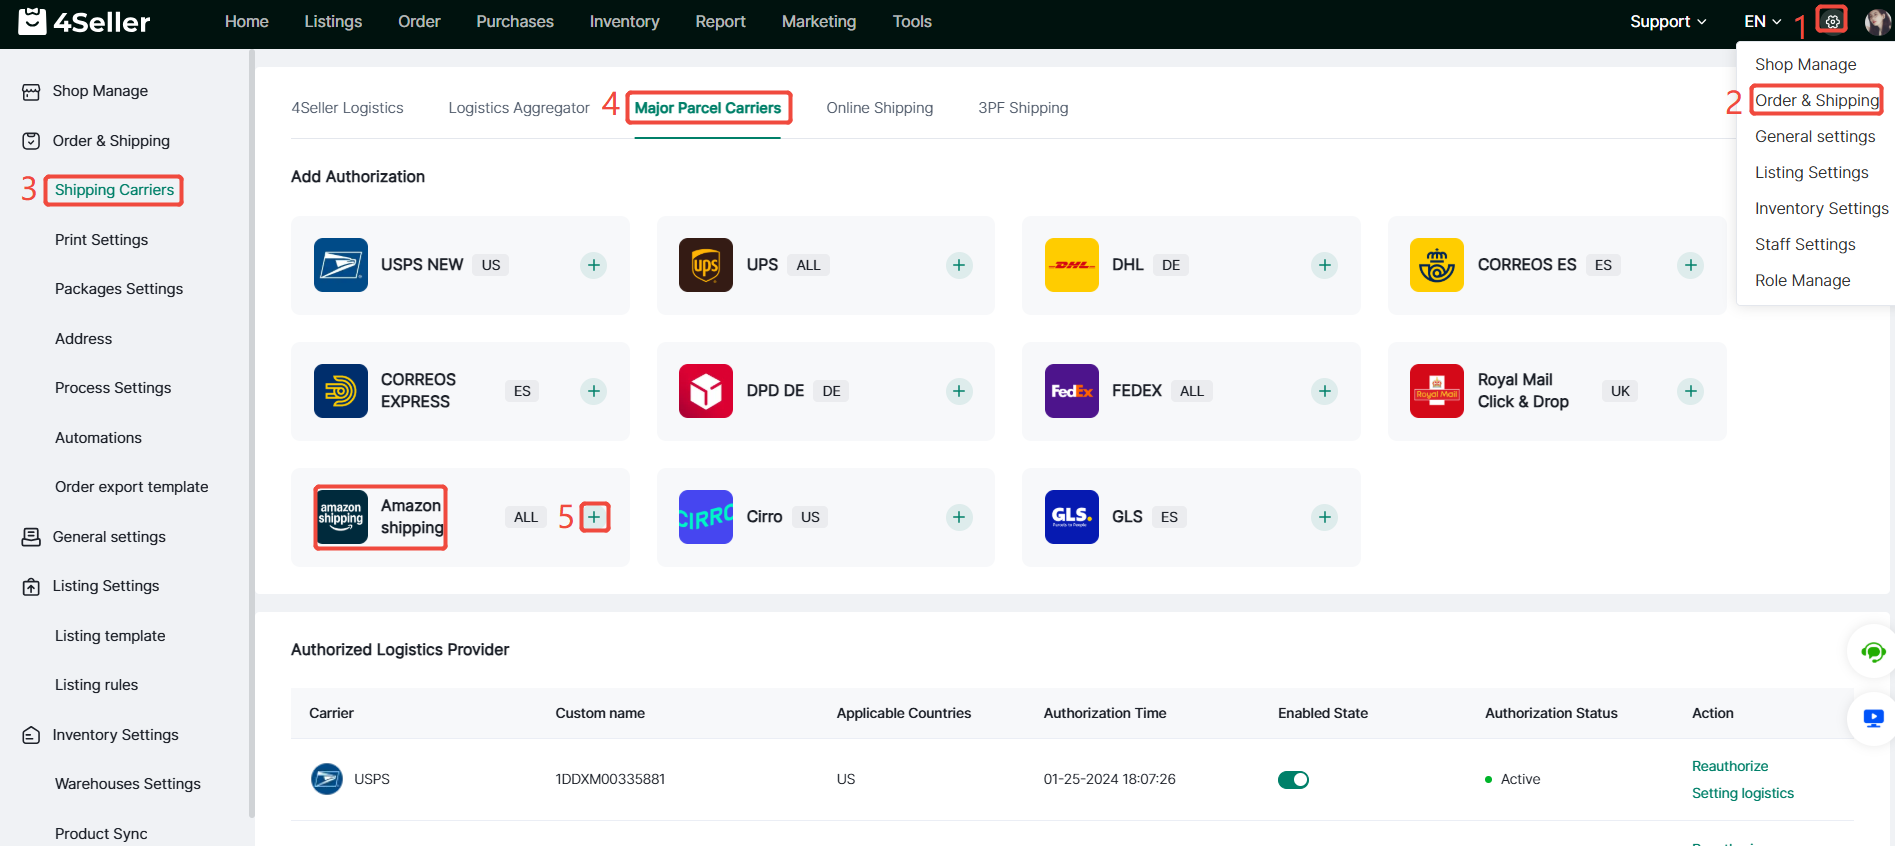Screen dimensions: 1895x846
Task: Click the UPS carrier logo
Action: pos(706,265)
